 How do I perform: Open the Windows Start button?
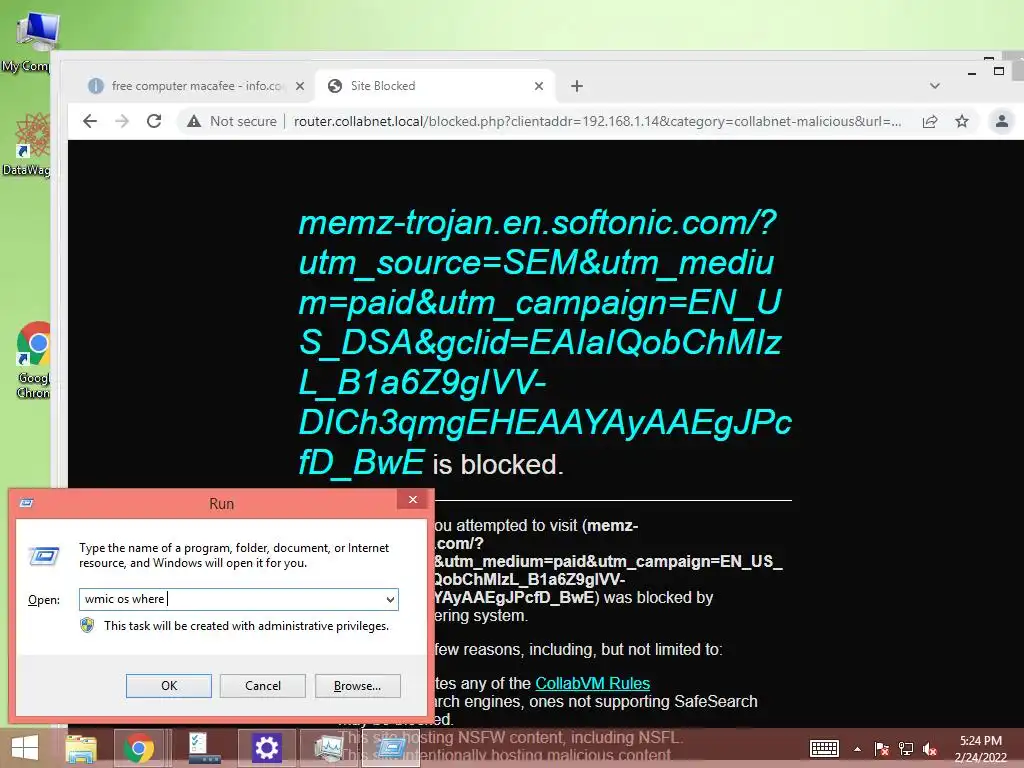point(25,748)
